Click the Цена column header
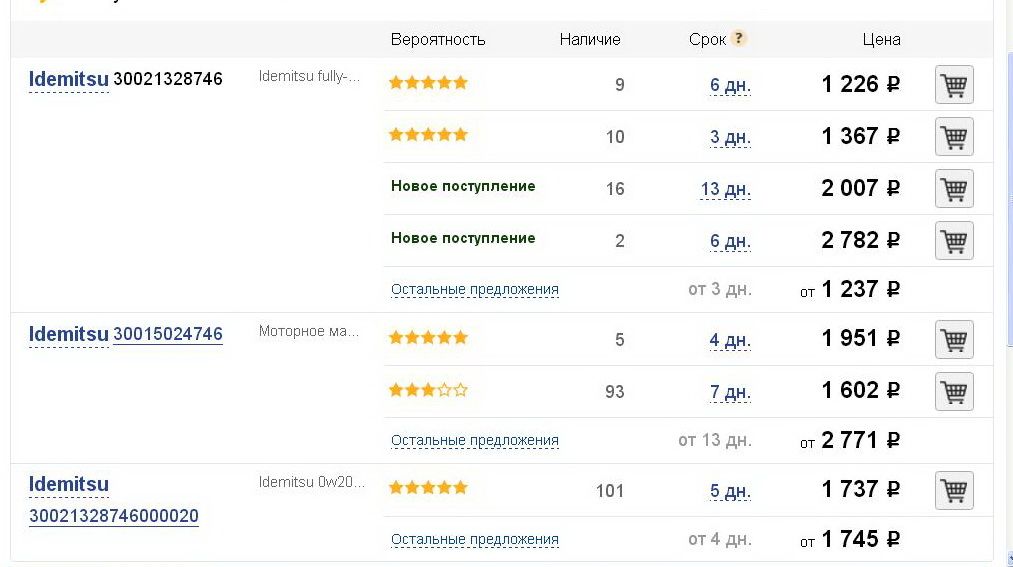This screenshot has height=567, width=1013. point(881,39)
